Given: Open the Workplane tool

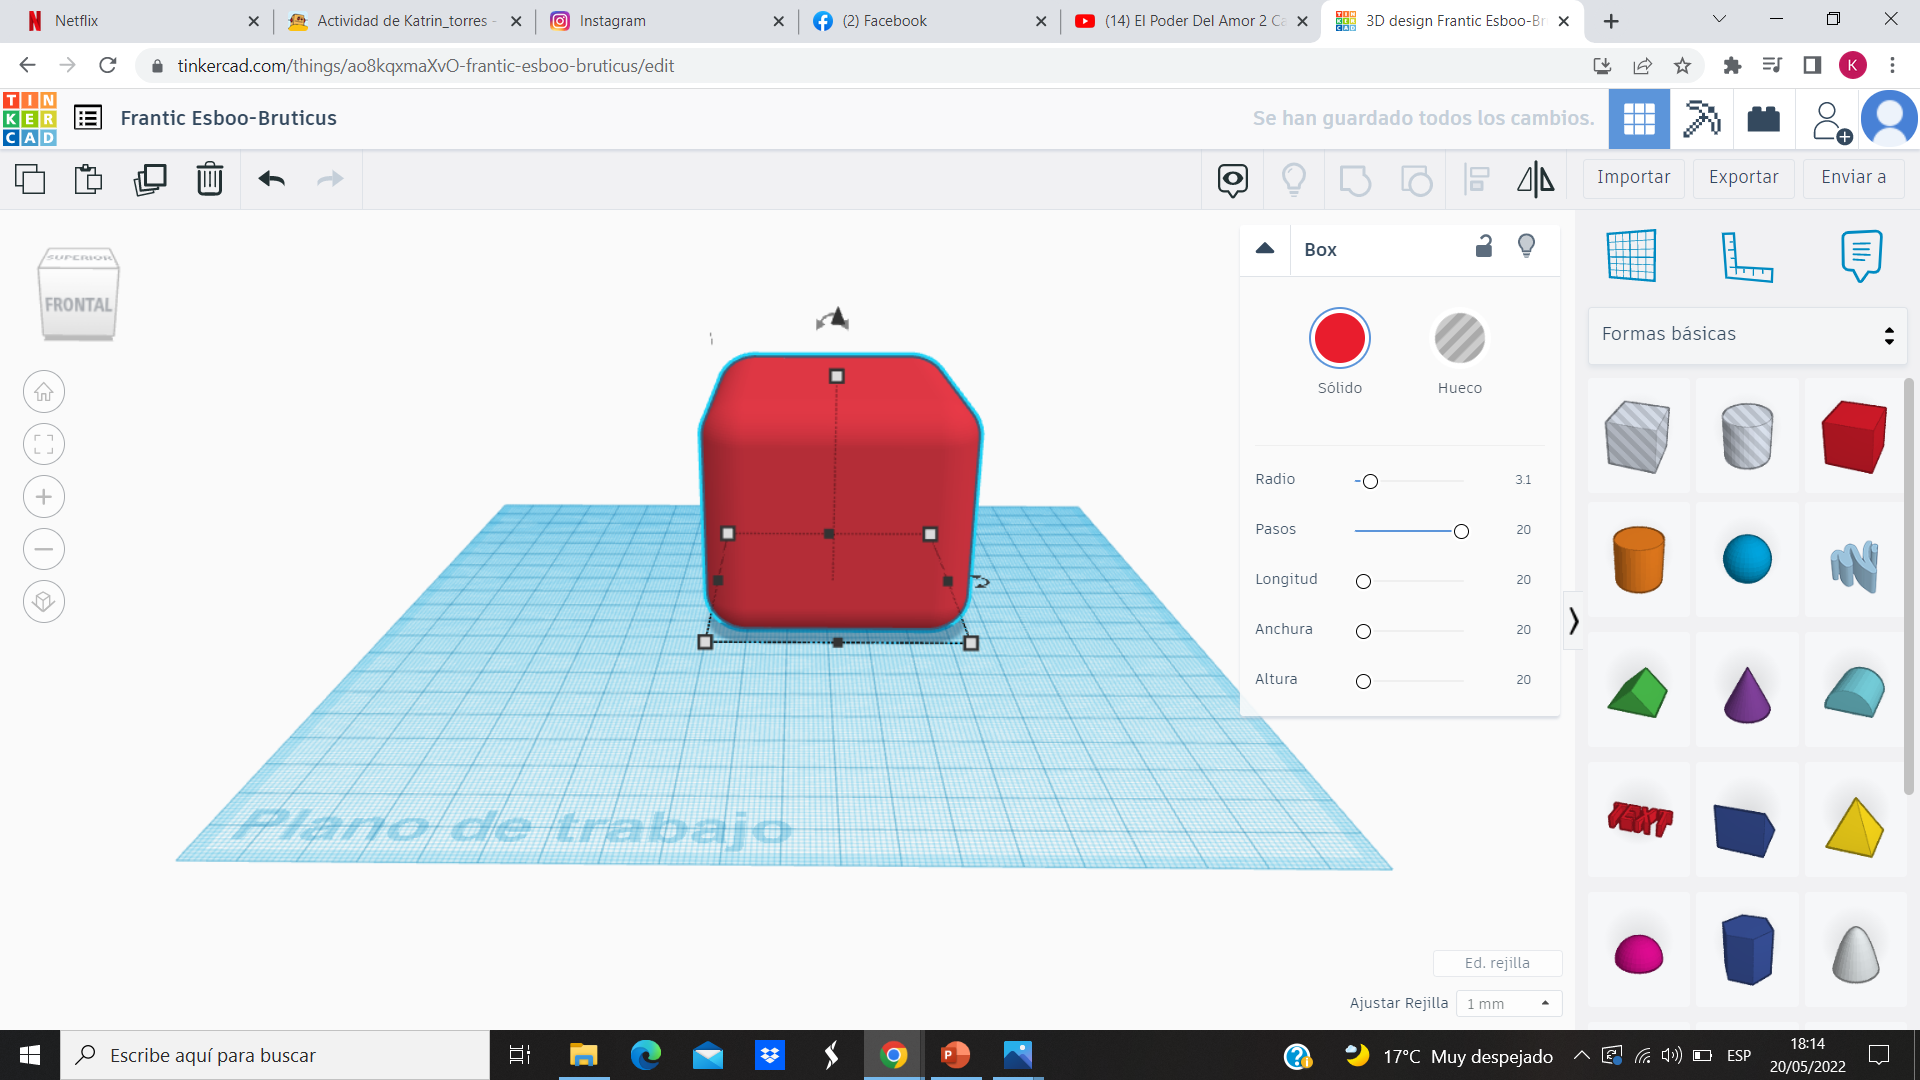Looking at the screenshot, I should pyautogui.click(x=1631, y=256).
